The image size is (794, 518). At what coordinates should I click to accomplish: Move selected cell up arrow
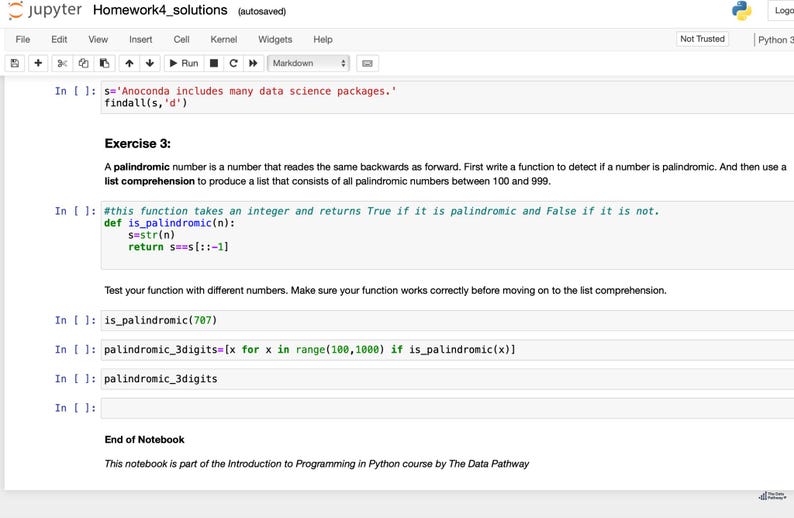(129, 63)
